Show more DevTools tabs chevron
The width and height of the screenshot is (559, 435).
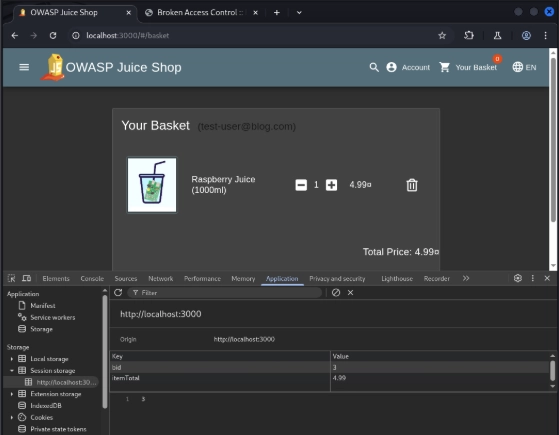click(x=466, y=278)
